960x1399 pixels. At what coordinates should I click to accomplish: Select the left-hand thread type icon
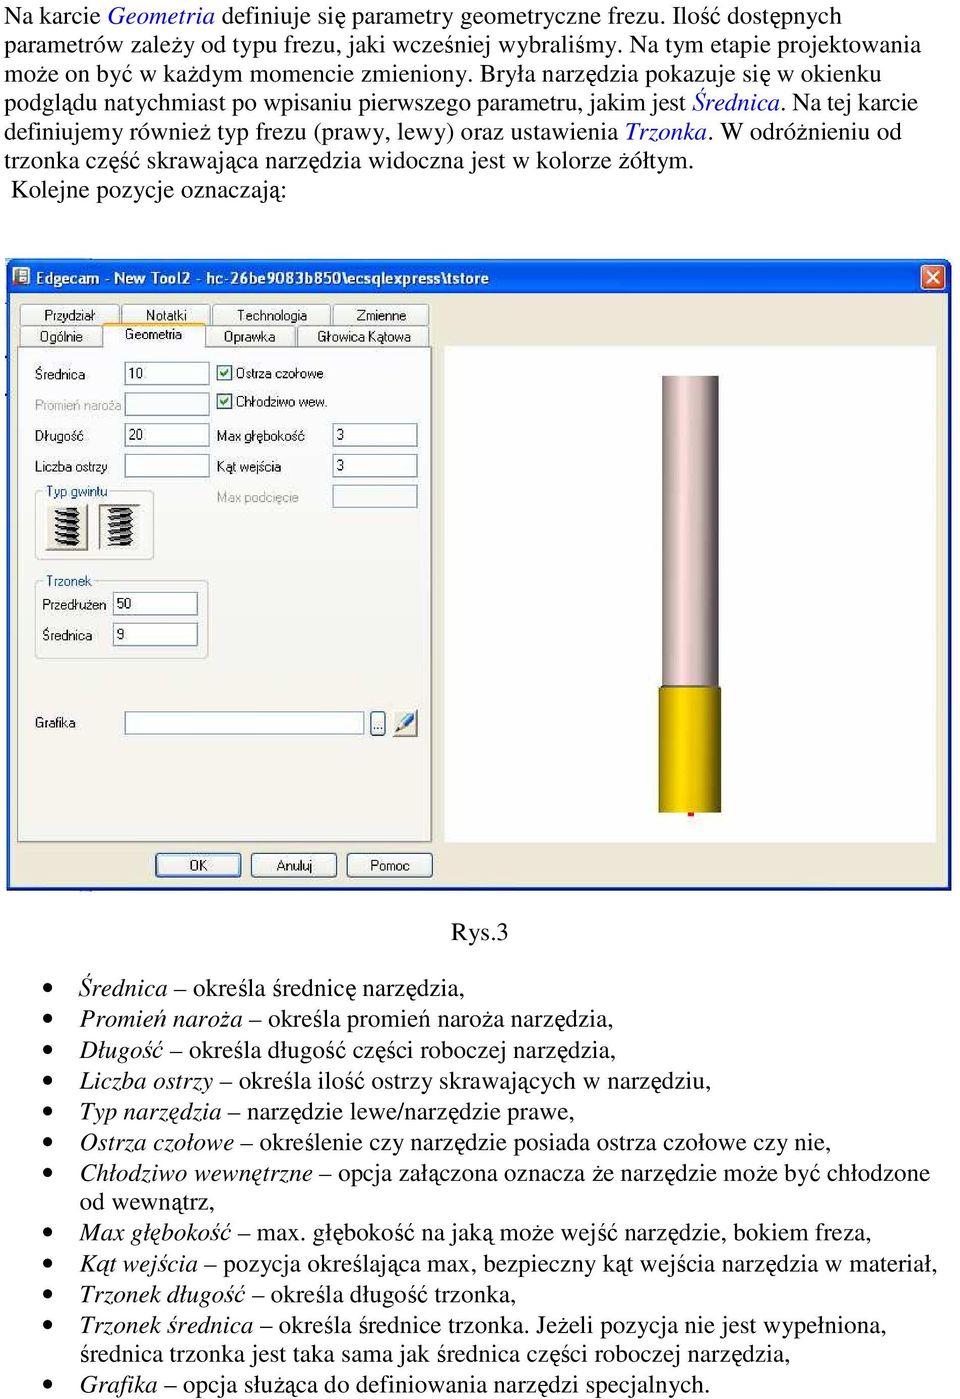click(67, 527)
